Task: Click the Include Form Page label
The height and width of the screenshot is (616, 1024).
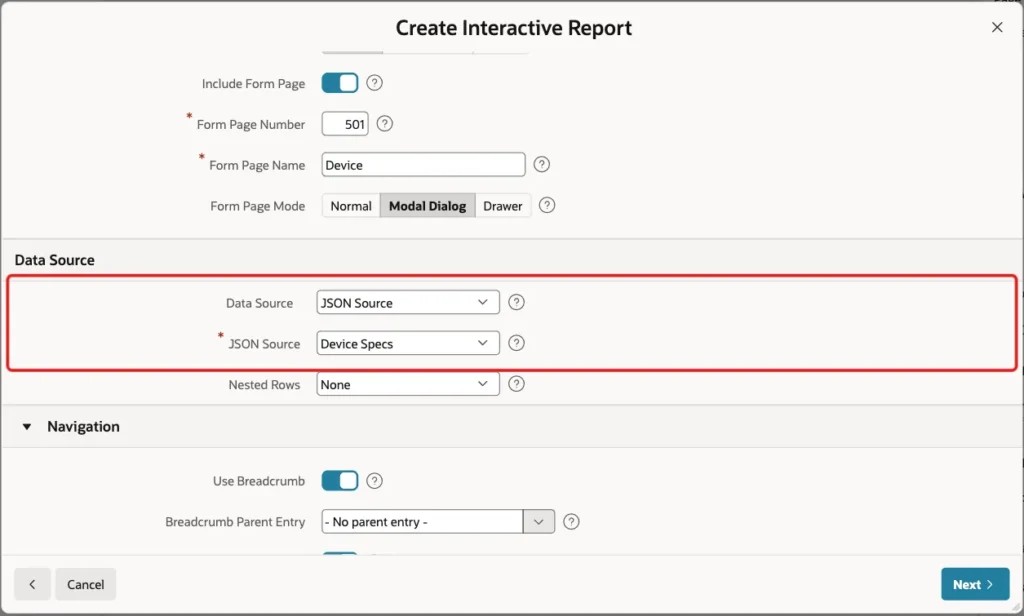Action: (x=253, y=84)
